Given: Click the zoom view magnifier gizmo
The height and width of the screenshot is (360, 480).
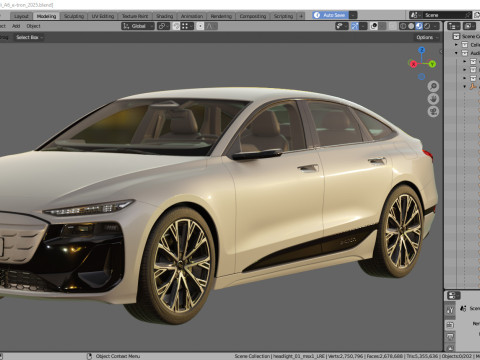Looking at the screenshot, I should [433, 87].
